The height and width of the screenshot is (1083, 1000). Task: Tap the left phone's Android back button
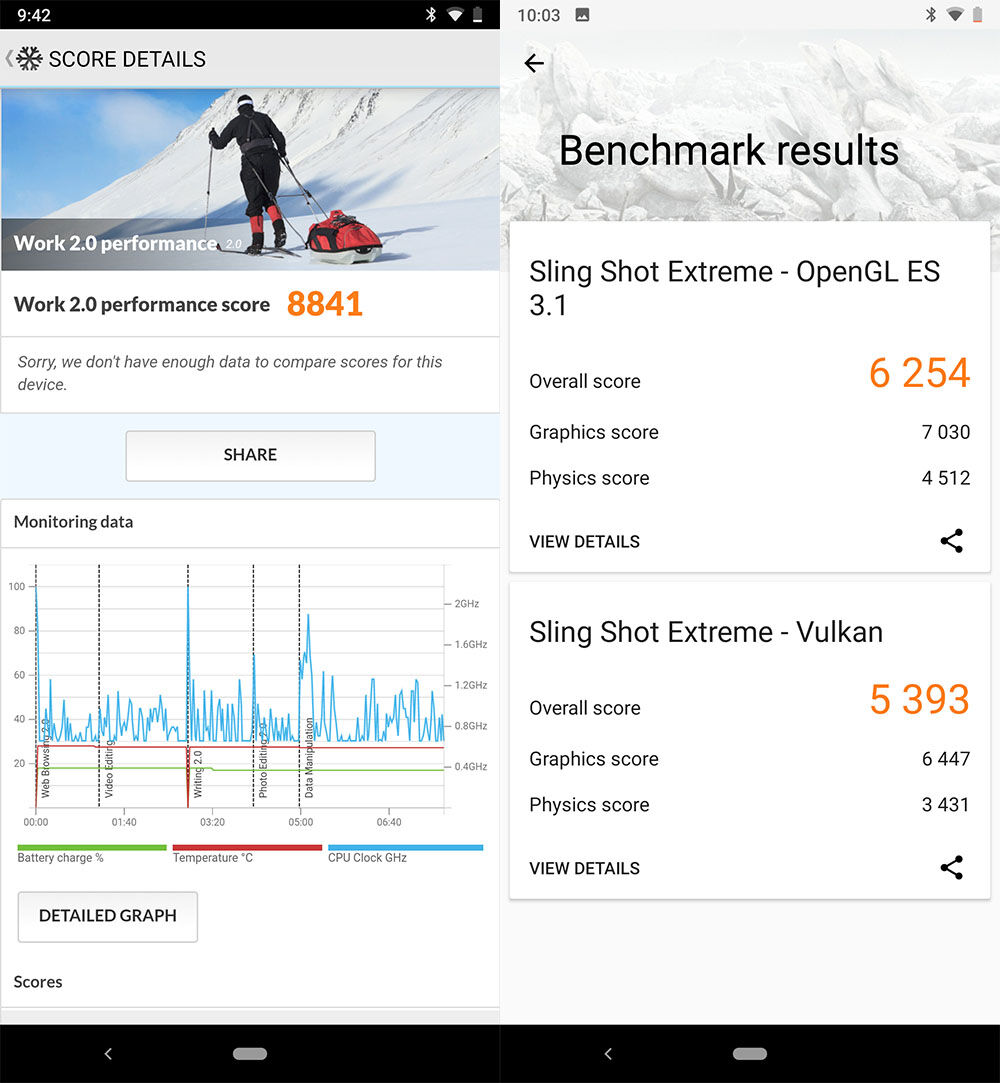pos(108,1053)
